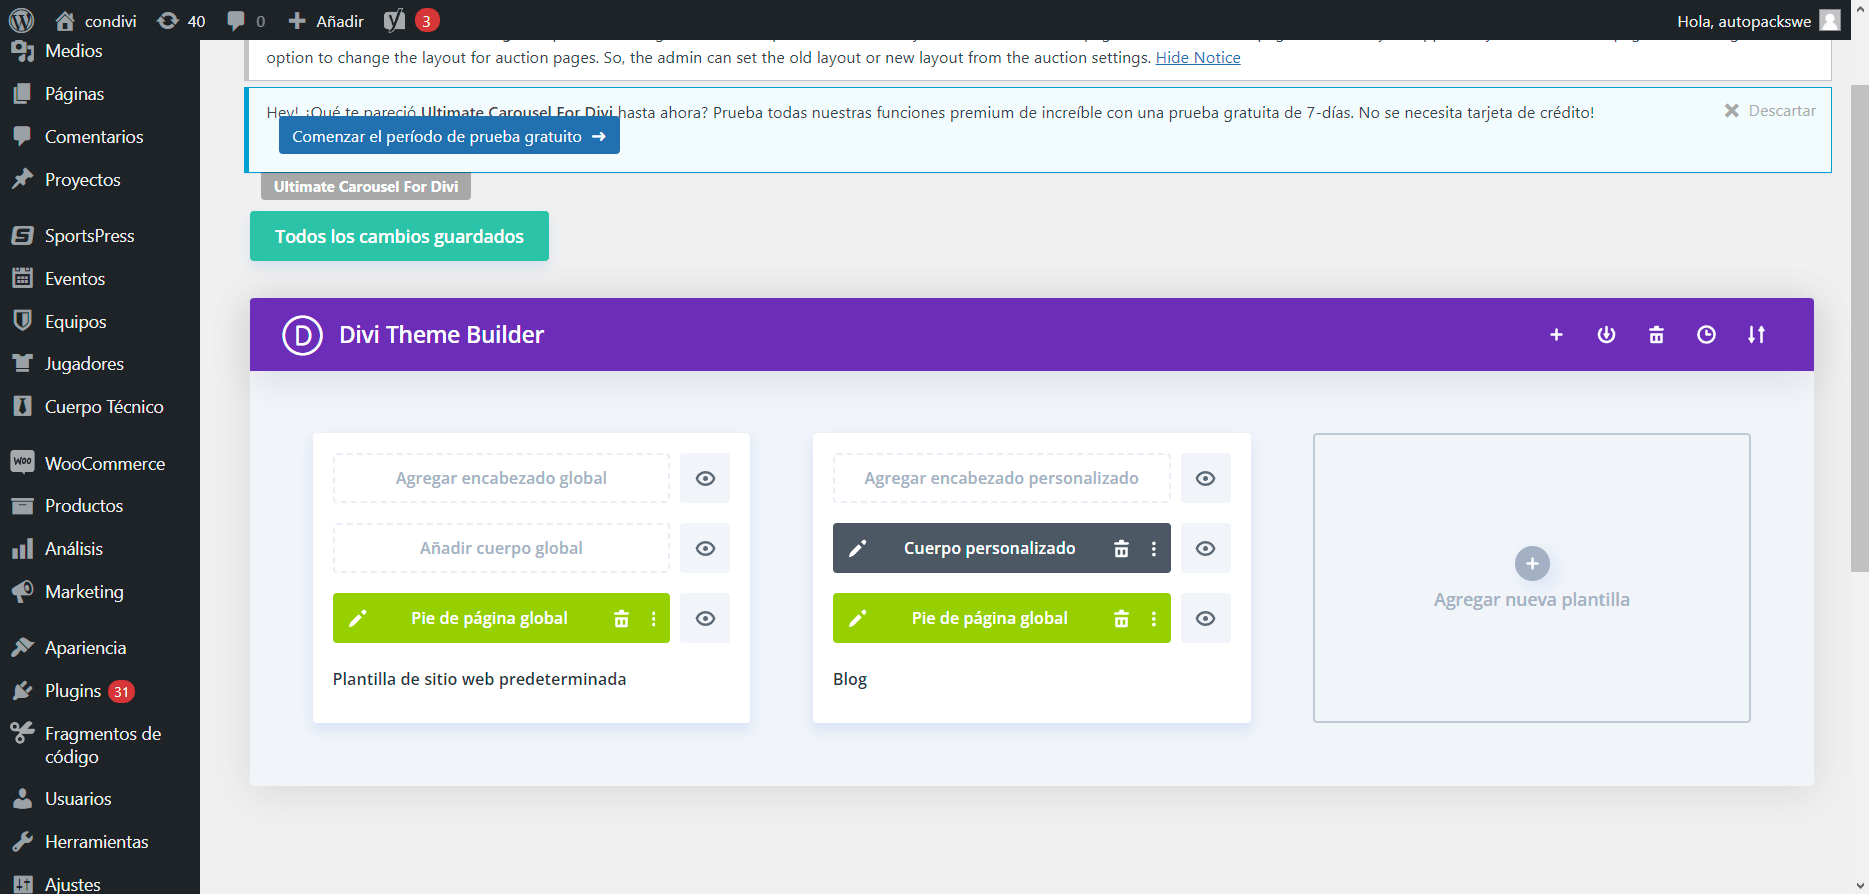Open portability import export arrows icon

(x=1756, y=335)
